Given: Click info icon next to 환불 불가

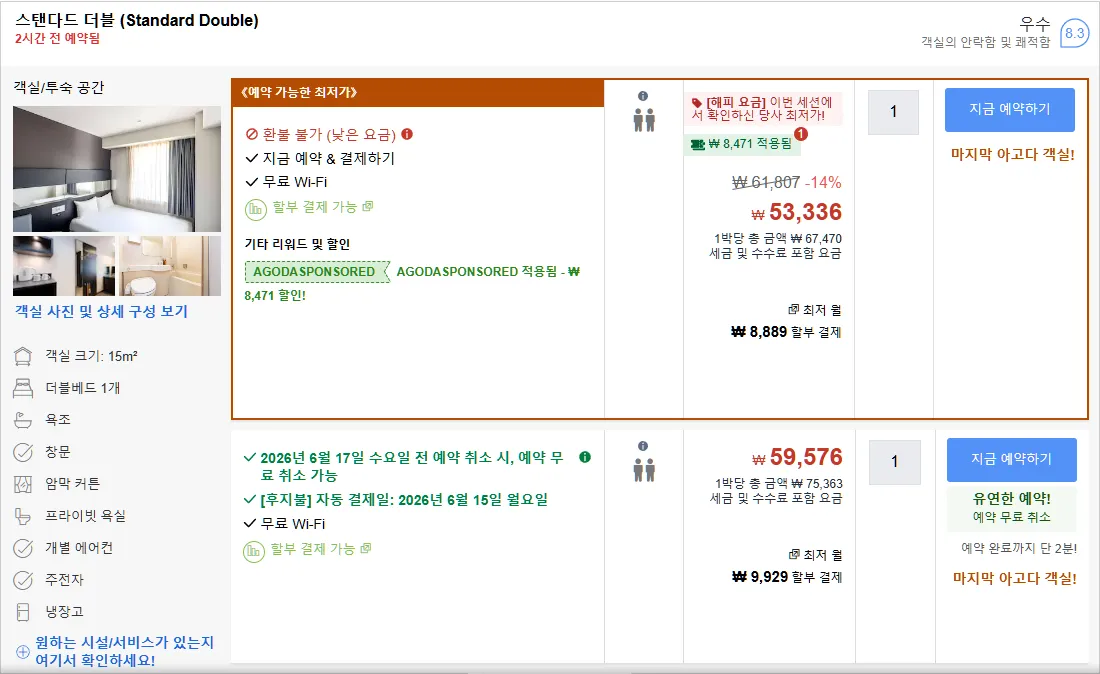Looking at the screenshot, I should pos(407,134).
